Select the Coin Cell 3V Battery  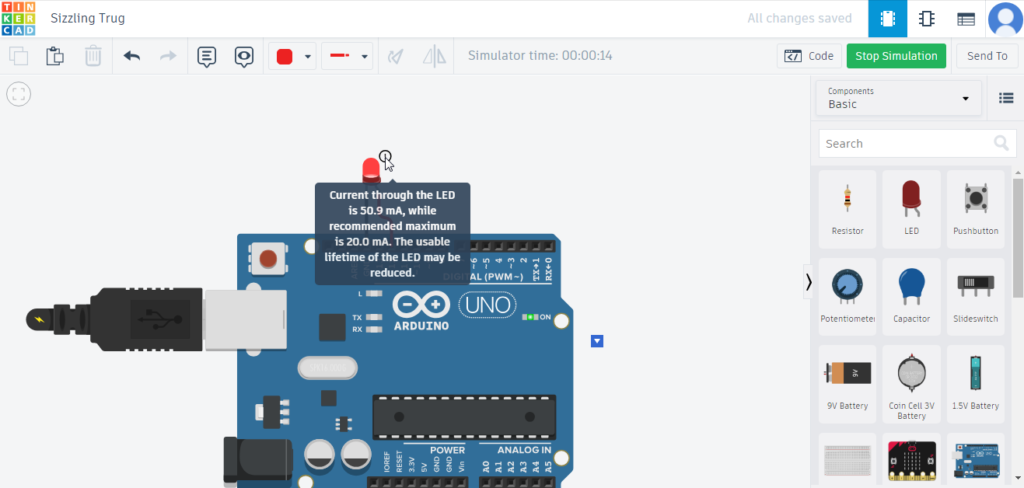click(x=911, y=384)
